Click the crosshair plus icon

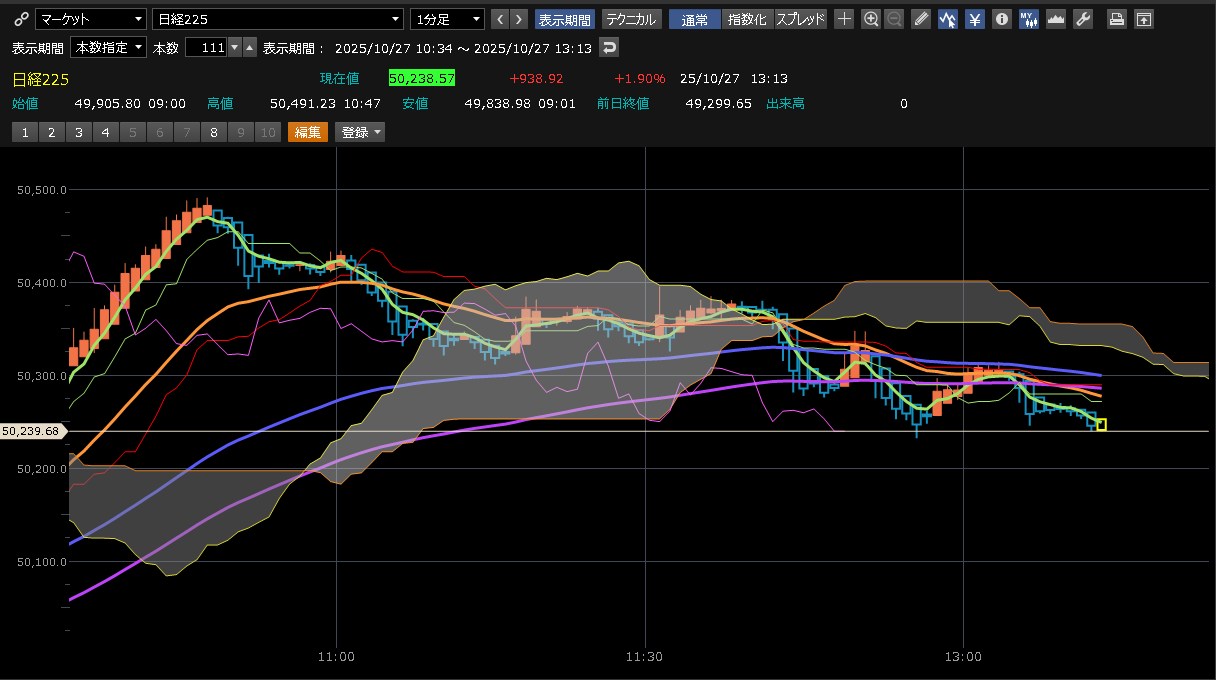(844, 19)
